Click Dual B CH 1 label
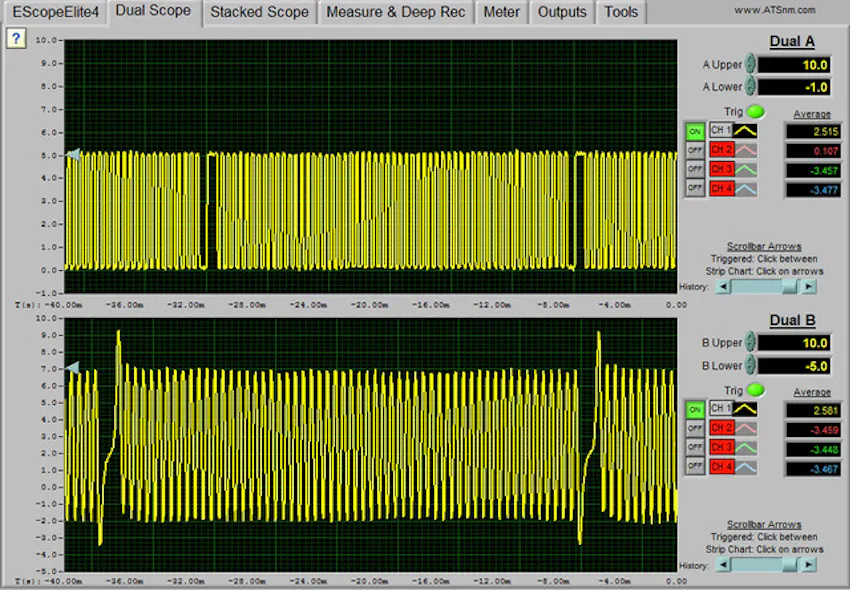The width and height of the screenshot is (850, 590). click(x=722, y=408)
